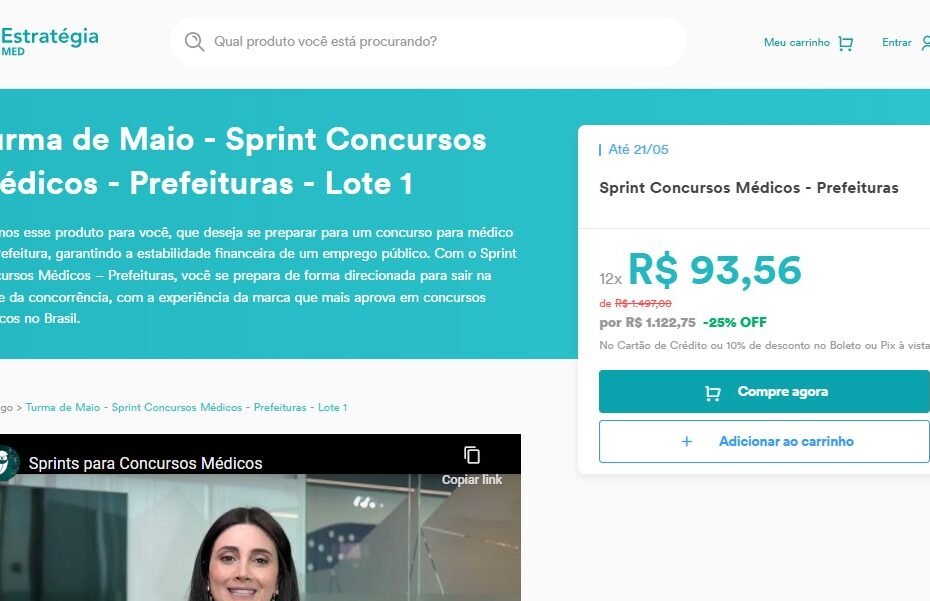This screenshot has height=601, width=930.
Task: Go back via the truncated catalog breadcrumb
Action: point(6,408)
